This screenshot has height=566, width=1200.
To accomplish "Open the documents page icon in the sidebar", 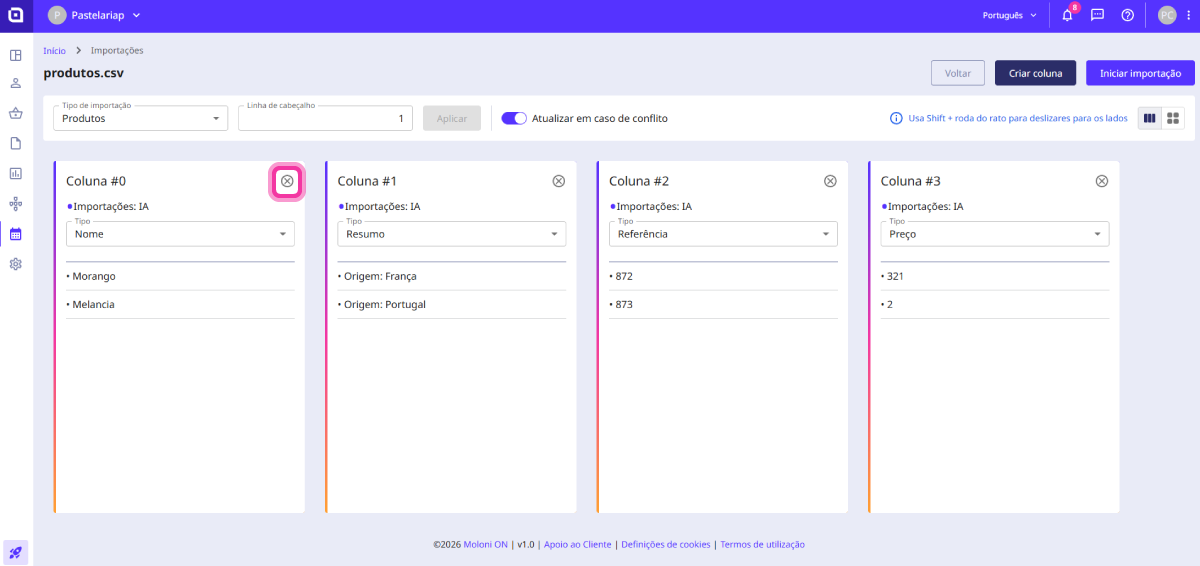I will tap(16, 144).
